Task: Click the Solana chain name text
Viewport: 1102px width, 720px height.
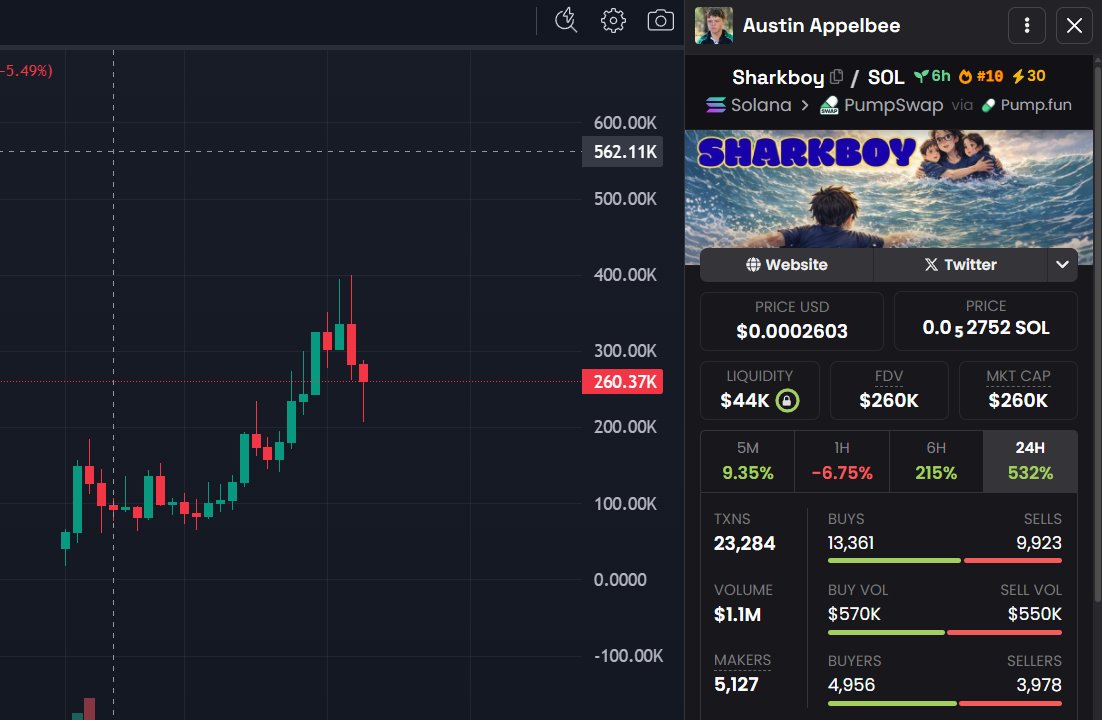Action: (761, 105)
